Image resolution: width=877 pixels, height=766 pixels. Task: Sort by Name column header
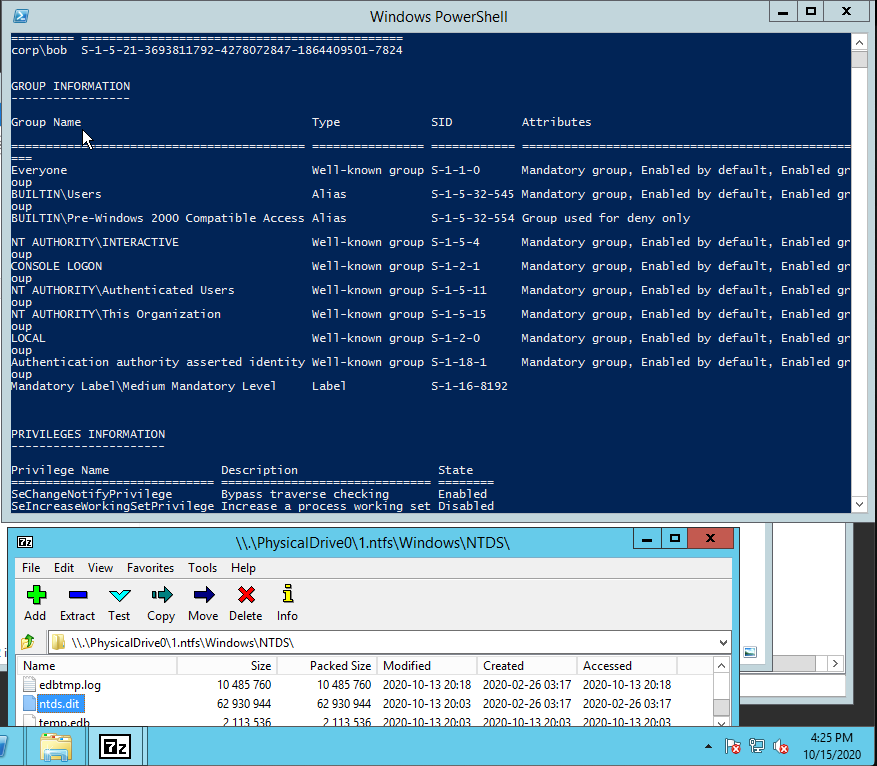coord(97,665)
